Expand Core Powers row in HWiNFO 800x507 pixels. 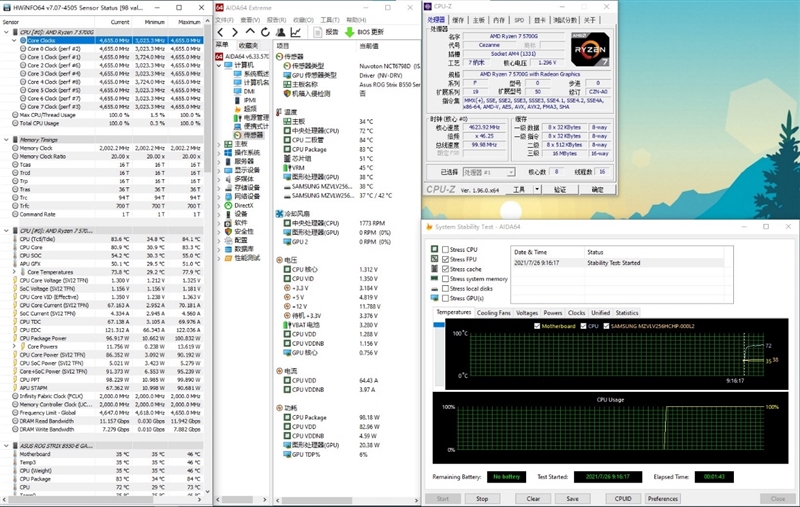[14, 346]
